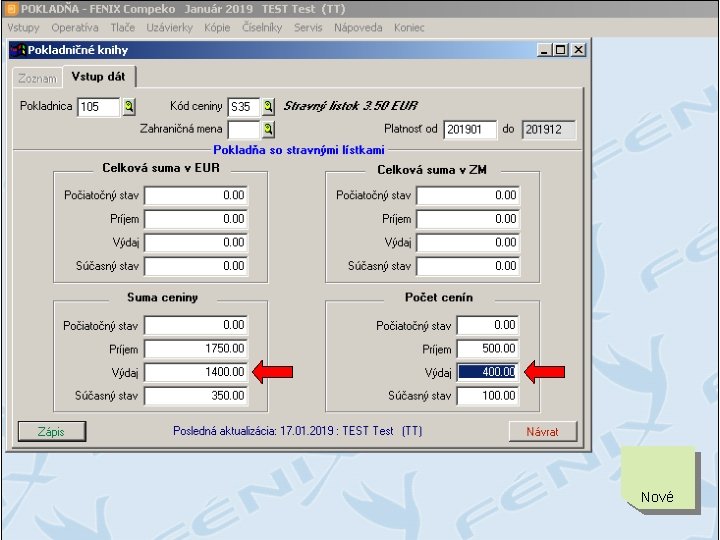Click the text Stravný lístok 3.50 EUR
The width and height of the screenshot is (720, 540).
pos(350,106)
